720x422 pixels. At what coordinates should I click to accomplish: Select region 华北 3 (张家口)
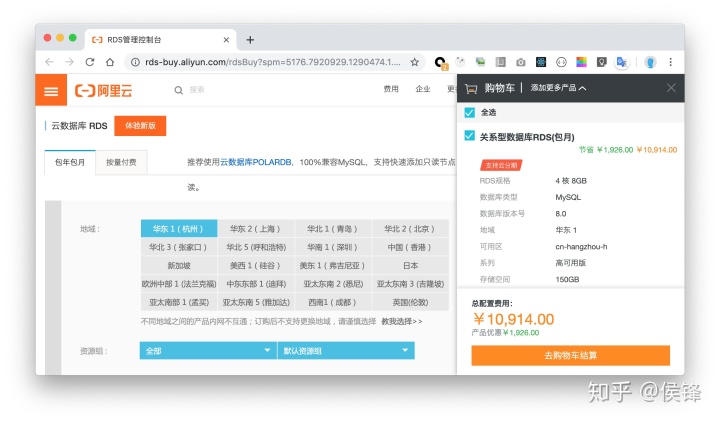179,247
